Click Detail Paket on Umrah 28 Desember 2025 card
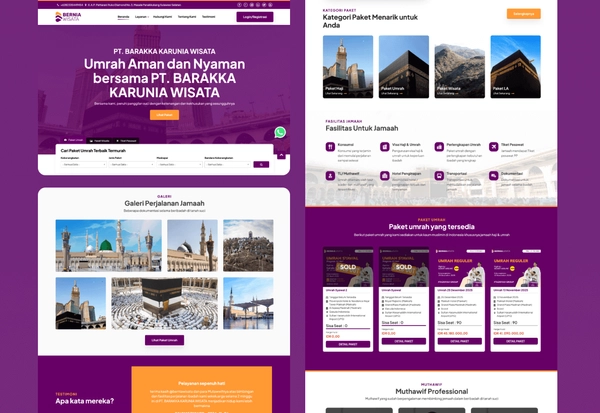This screenshot has width=600, height=413. coord(460,341)
